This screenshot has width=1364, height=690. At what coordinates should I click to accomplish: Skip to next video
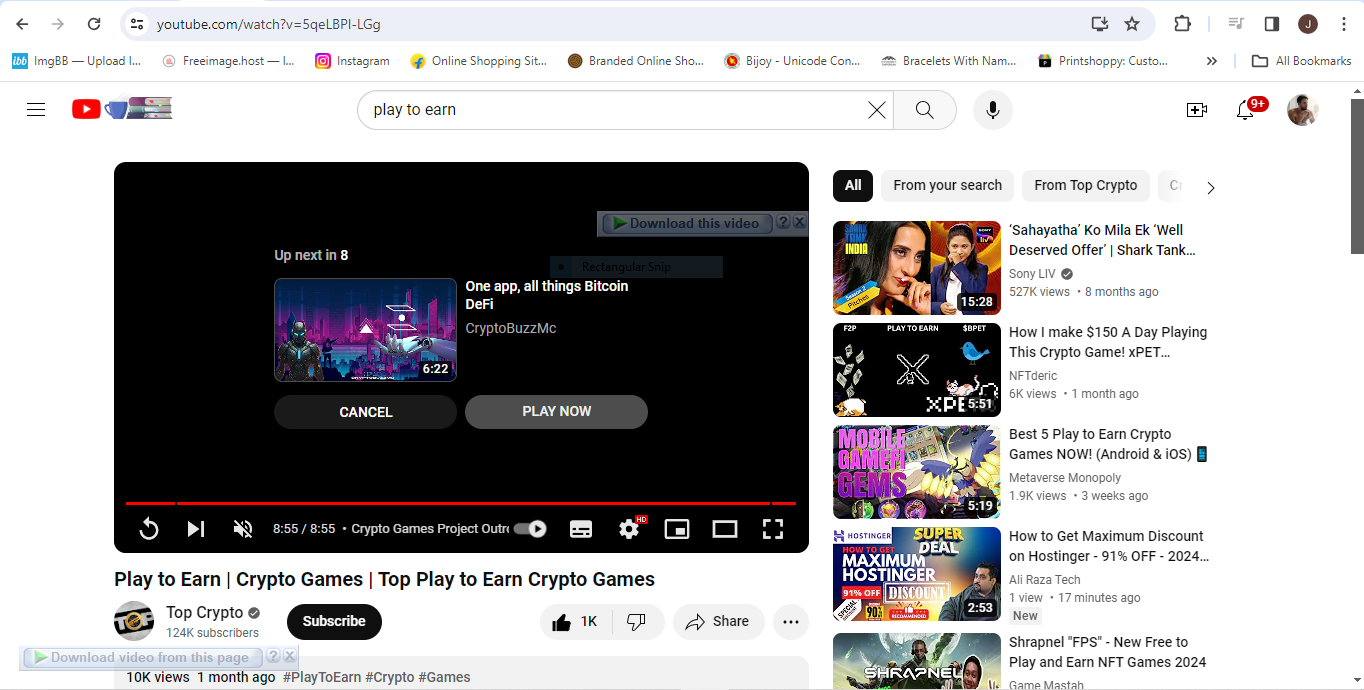pos(196,529)
